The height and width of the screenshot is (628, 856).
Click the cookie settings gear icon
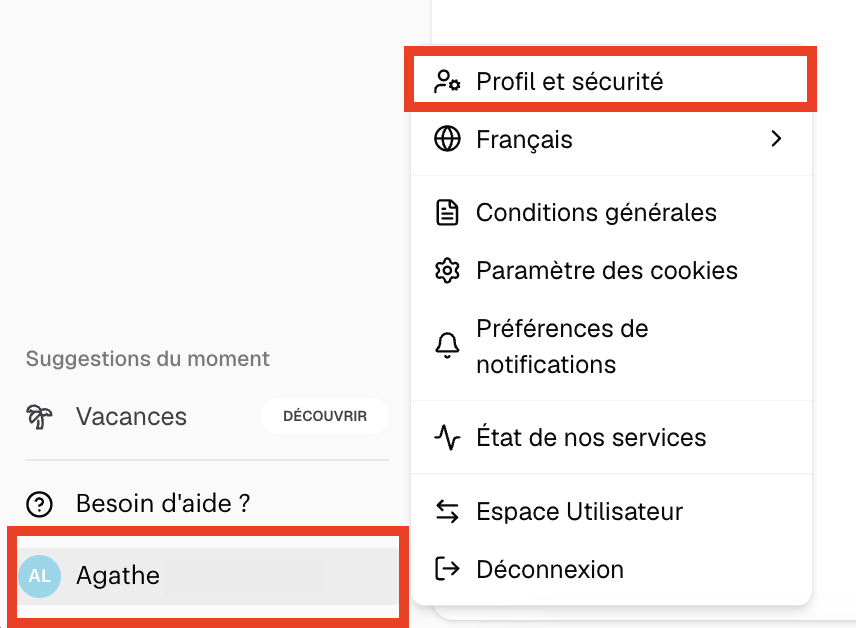click(x=447, y=271)
